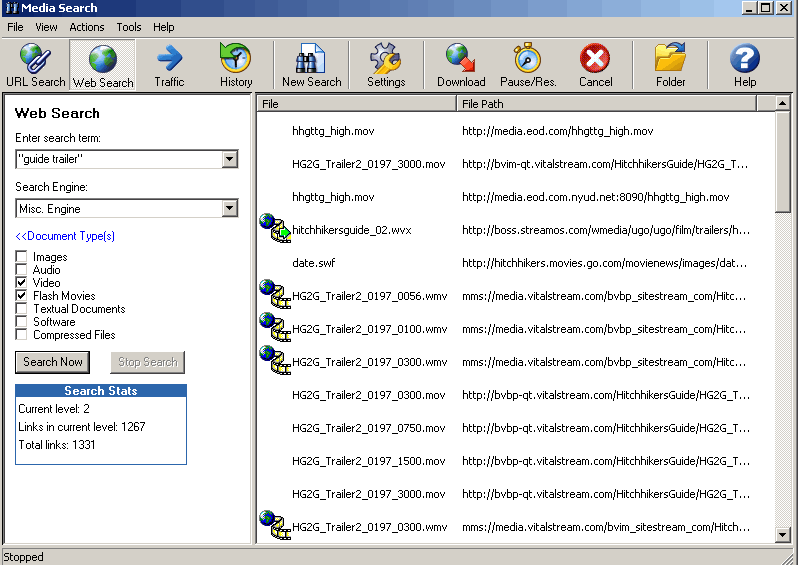
Task: Click the Search Now button
Action: click(53, 362)
